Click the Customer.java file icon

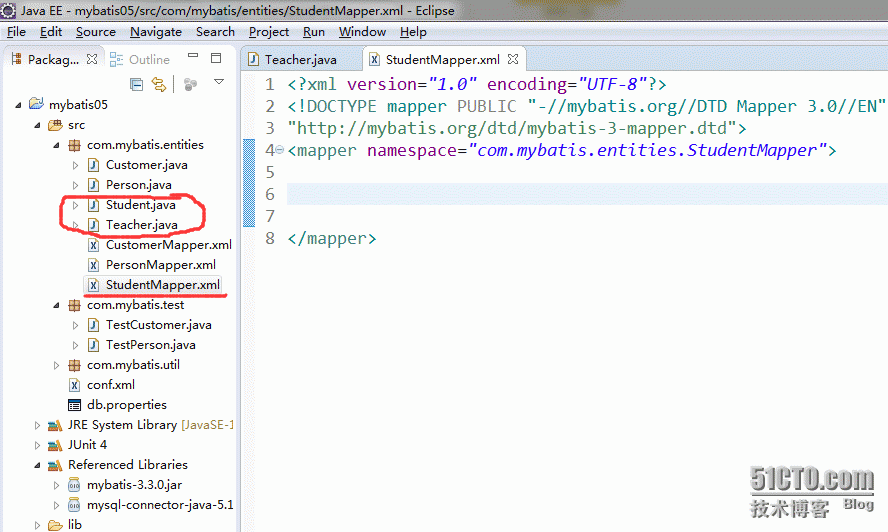pos(93,165)
